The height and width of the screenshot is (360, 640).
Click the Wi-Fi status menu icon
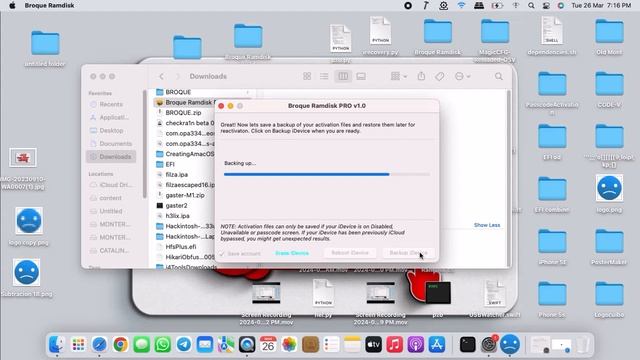[461, 5]
